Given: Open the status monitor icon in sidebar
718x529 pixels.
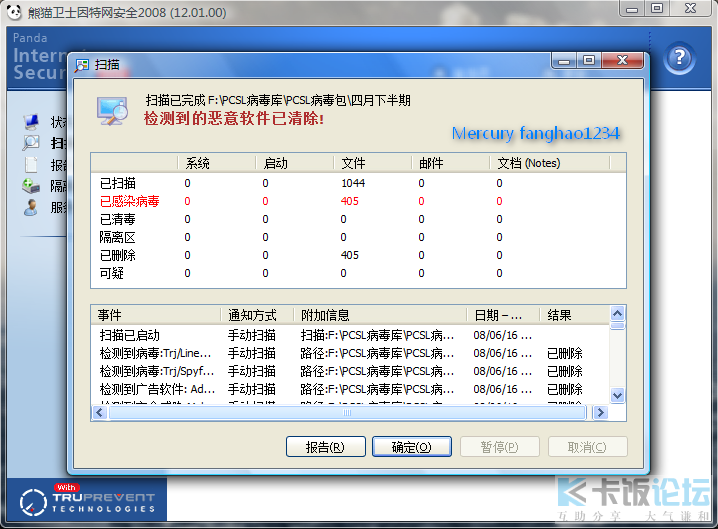Looking at the screenshot, I should coord(32,122).
